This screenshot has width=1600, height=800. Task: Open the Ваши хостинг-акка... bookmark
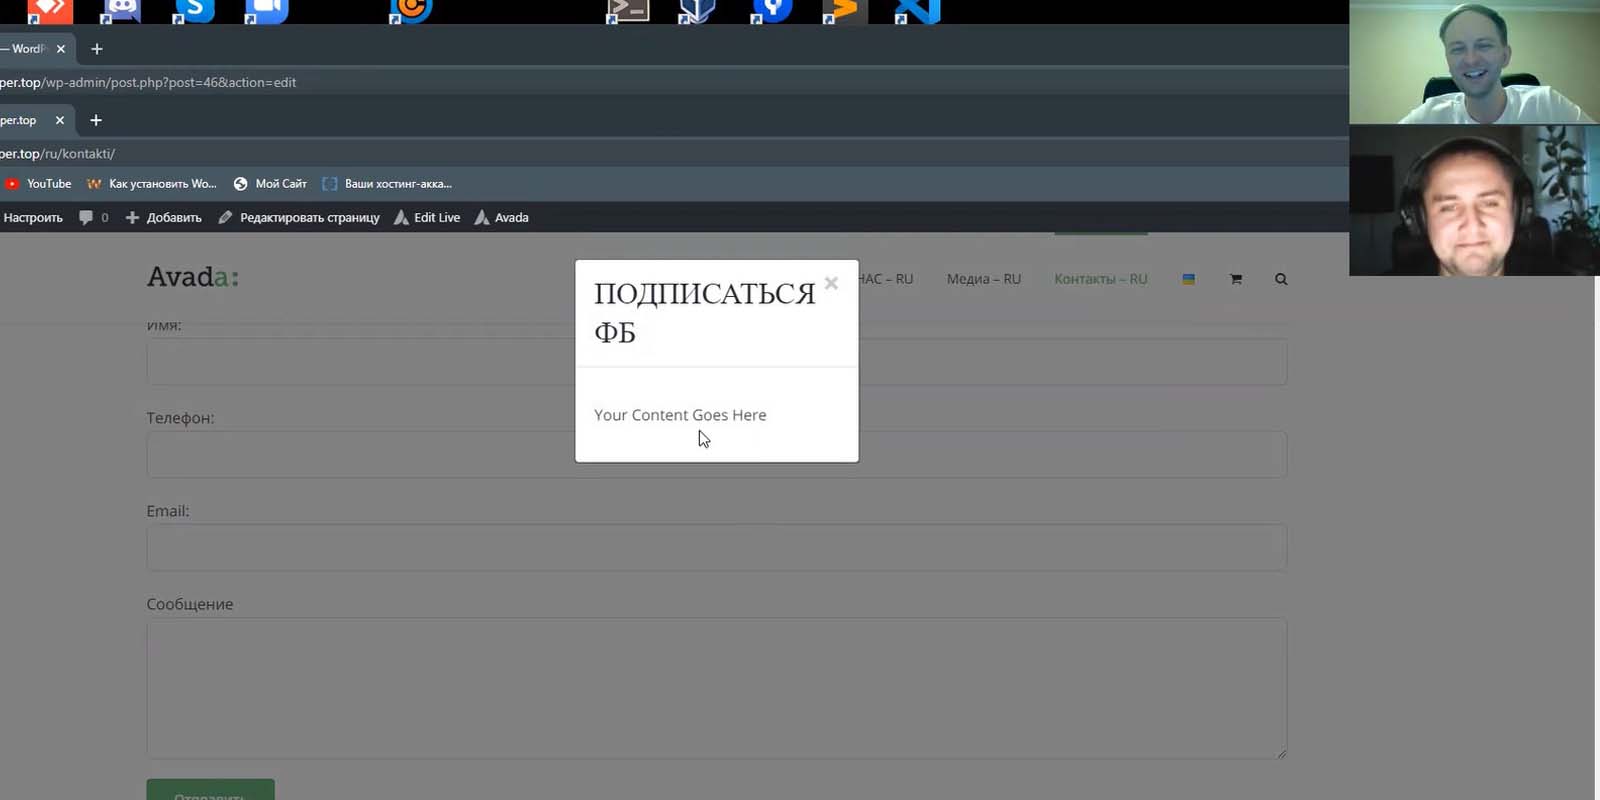[387, 184]
